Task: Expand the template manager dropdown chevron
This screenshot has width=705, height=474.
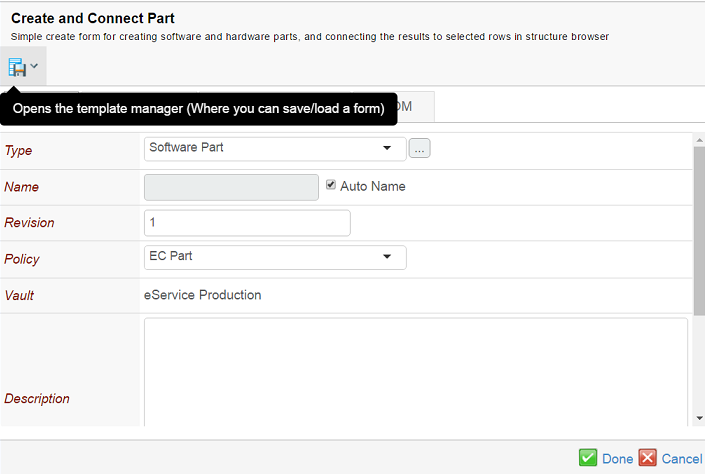Action: coord(35,67)
